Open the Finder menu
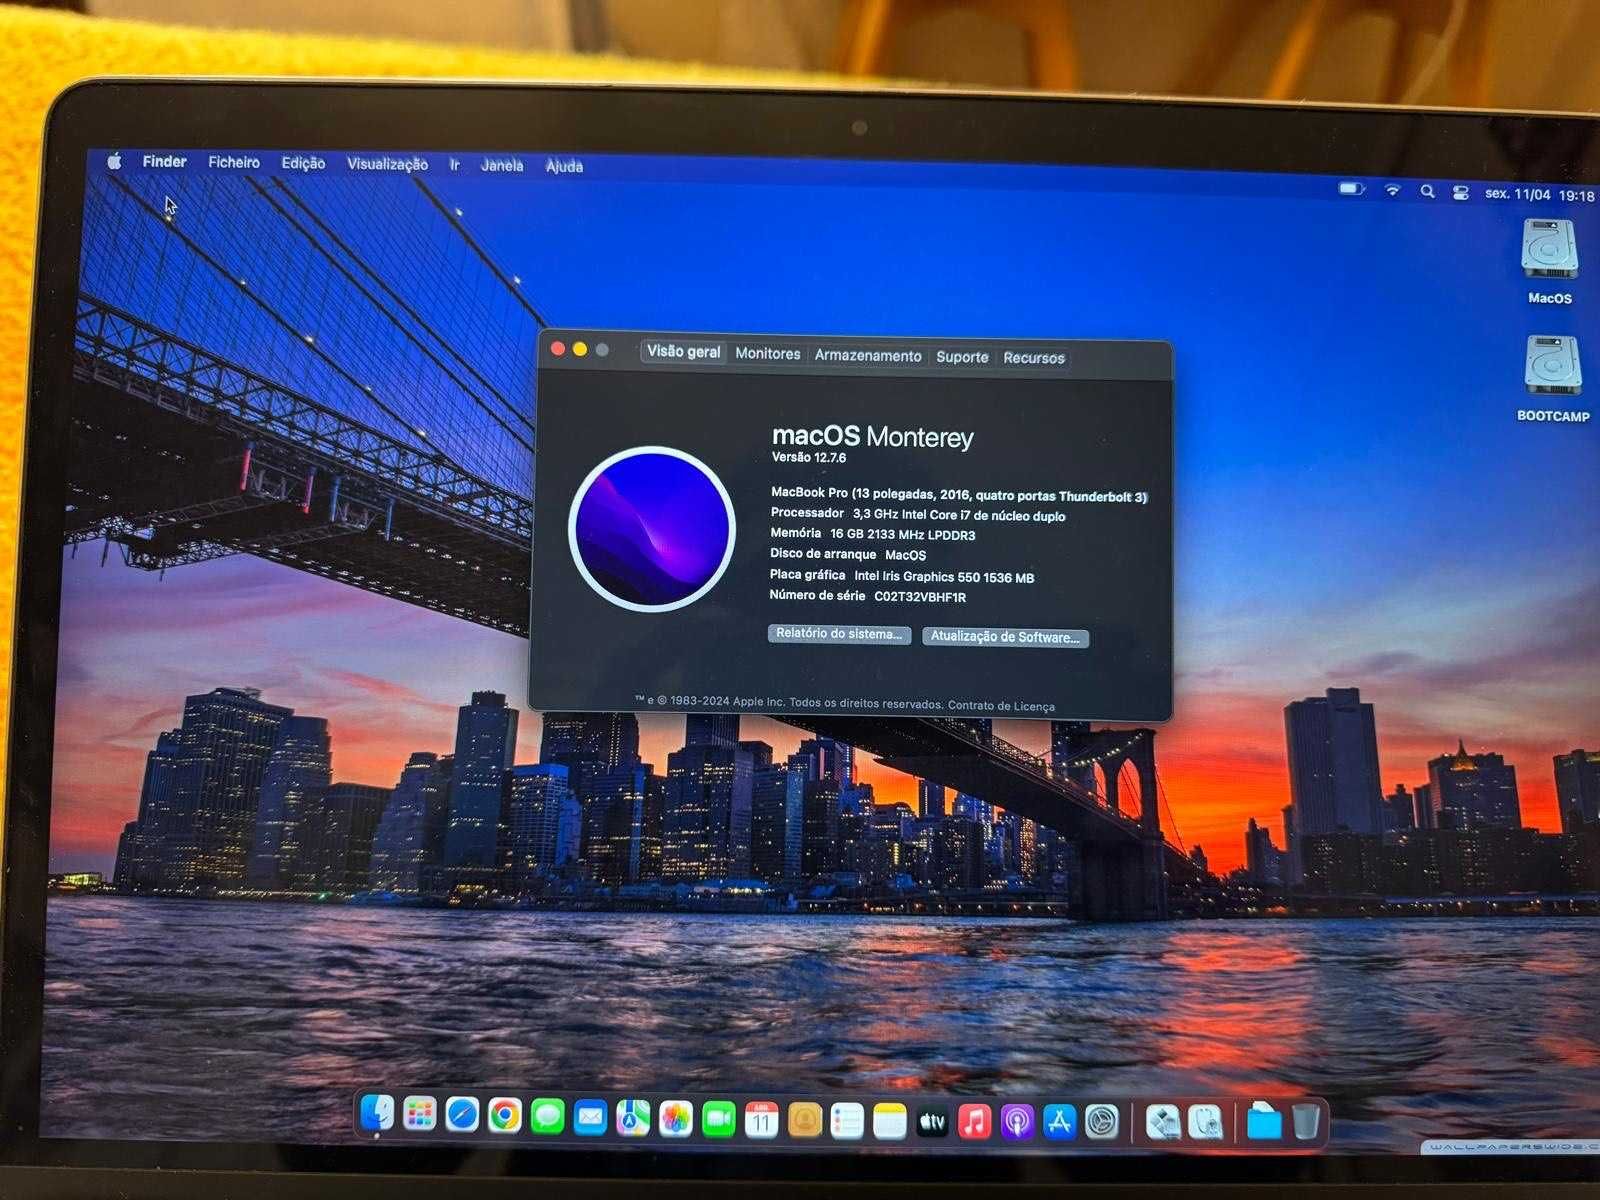Image resolution: width=1600 pixels, height=1200 pixels. [165, 161]
